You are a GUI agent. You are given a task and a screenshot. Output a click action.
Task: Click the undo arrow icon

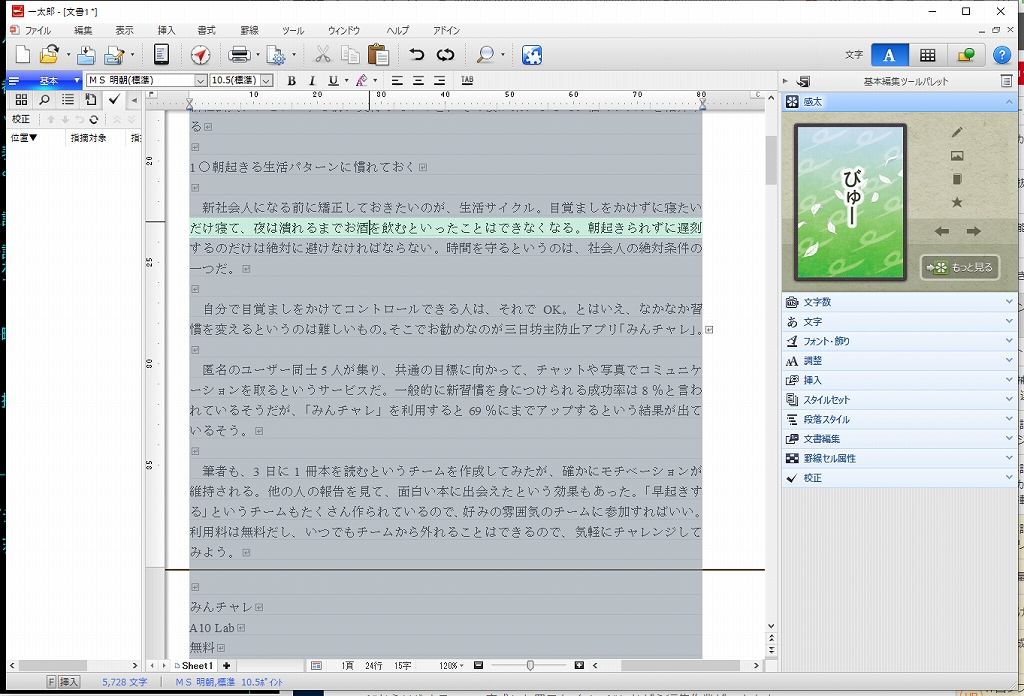pyautogui.click(x=416, y=55)
